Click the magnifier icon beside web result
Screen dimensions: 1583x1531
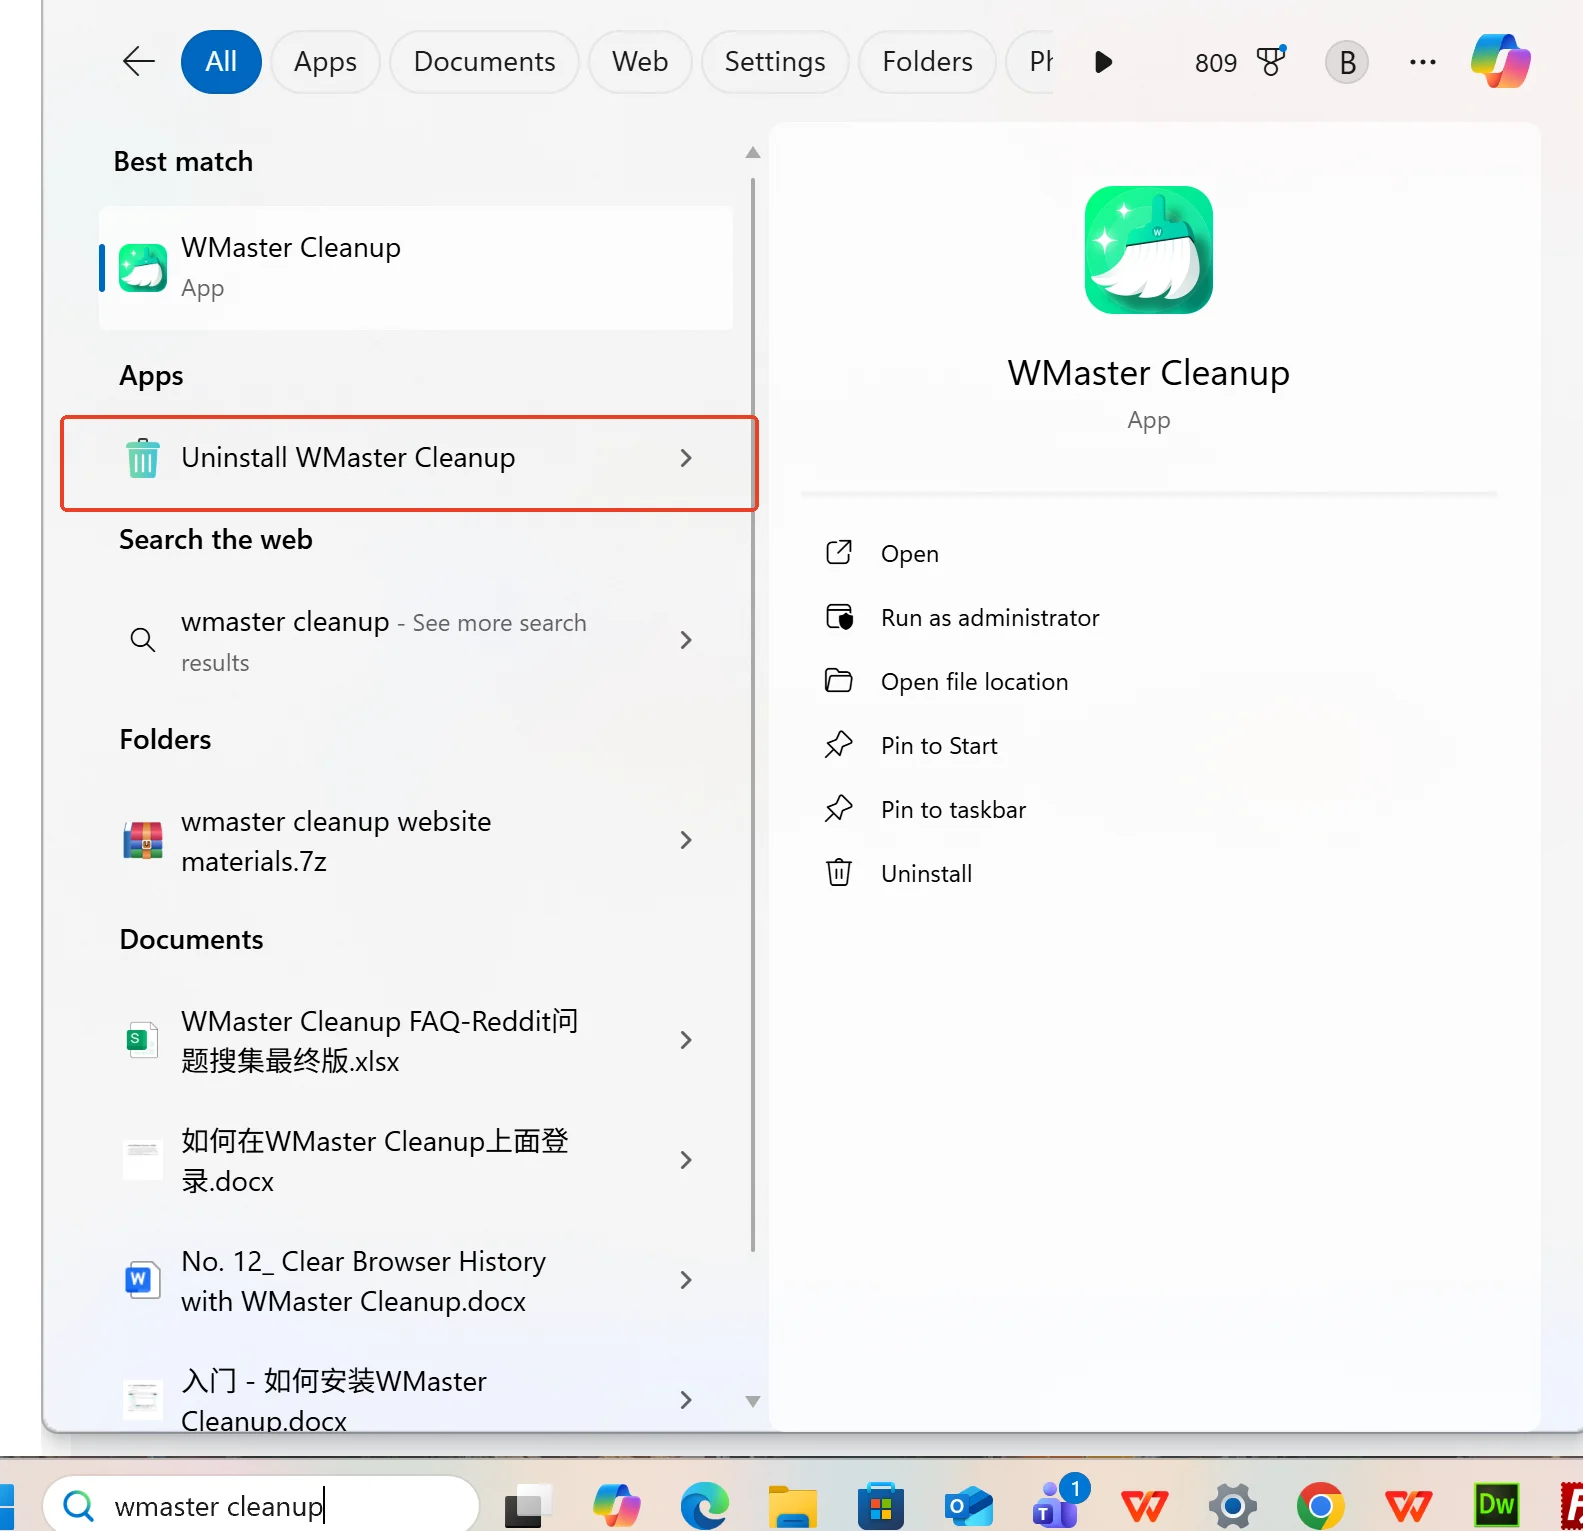point(143,640)
